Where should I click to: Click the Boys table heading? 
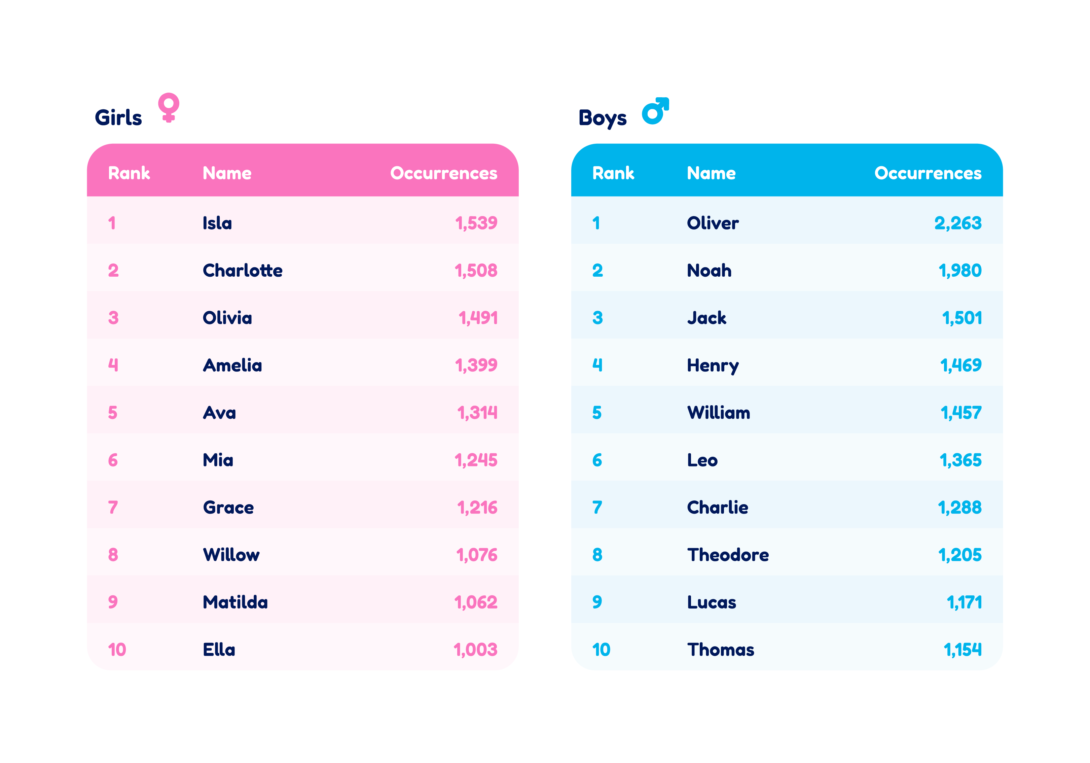[x=602, y=118]
